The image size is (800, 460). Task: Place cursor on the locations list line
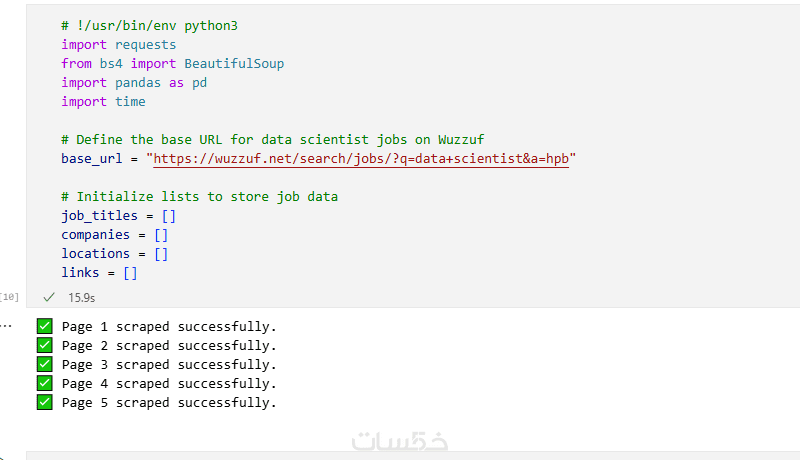114,254
